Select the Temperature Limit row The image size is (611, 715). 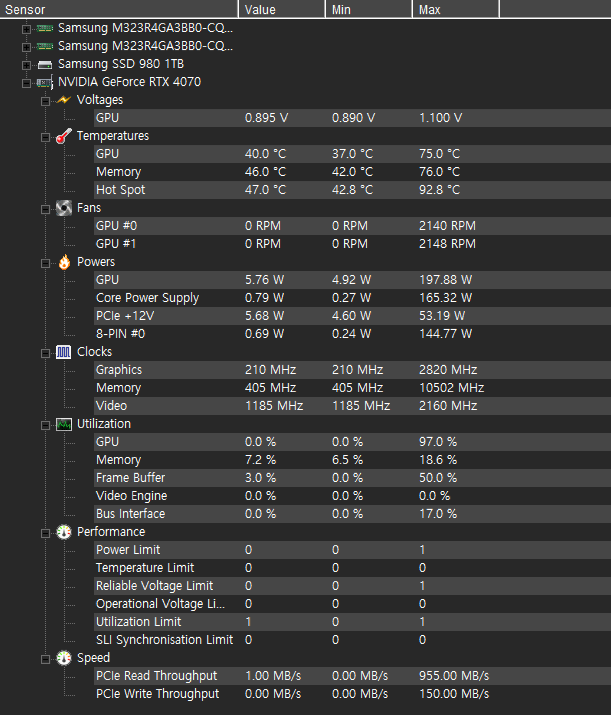352,568
